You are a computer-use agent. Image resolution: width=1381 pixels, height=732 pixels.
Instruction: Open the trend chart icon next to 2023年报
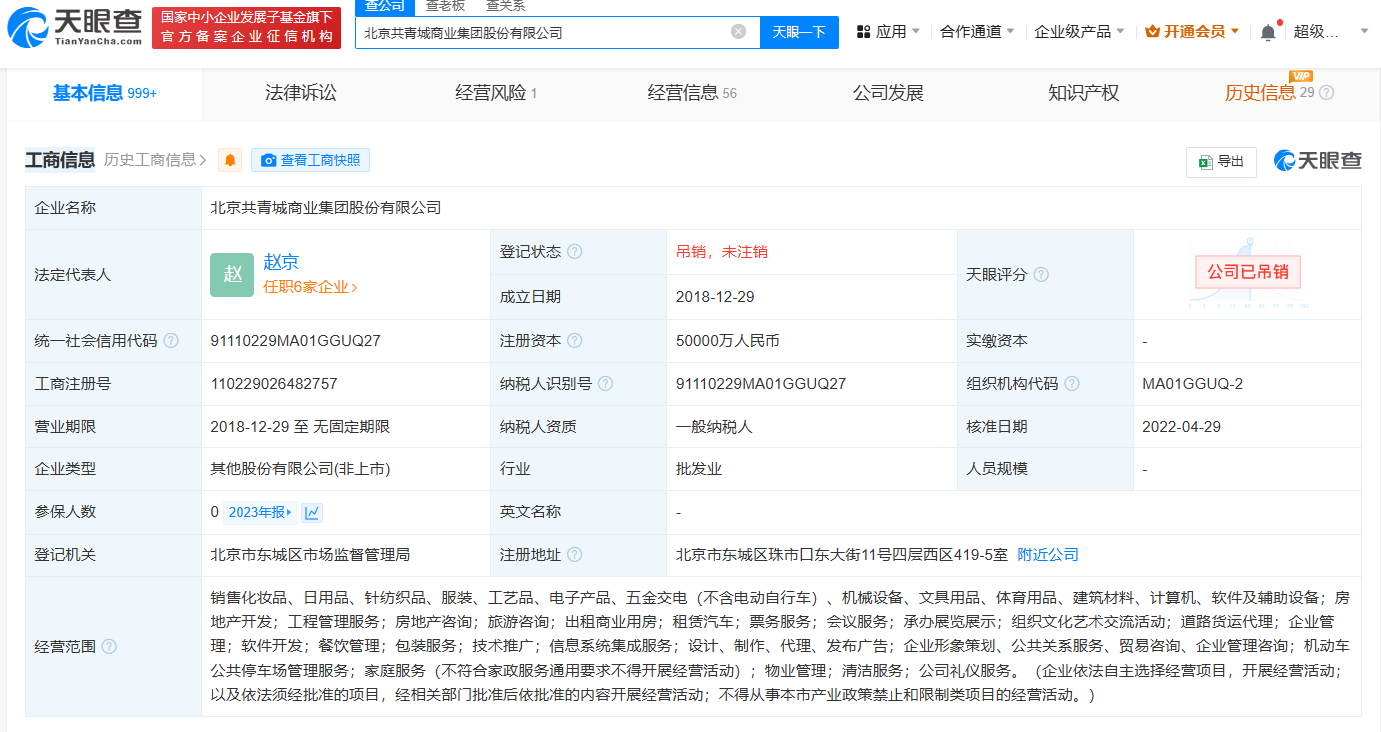pyautogui.click(x=312, y=512)
